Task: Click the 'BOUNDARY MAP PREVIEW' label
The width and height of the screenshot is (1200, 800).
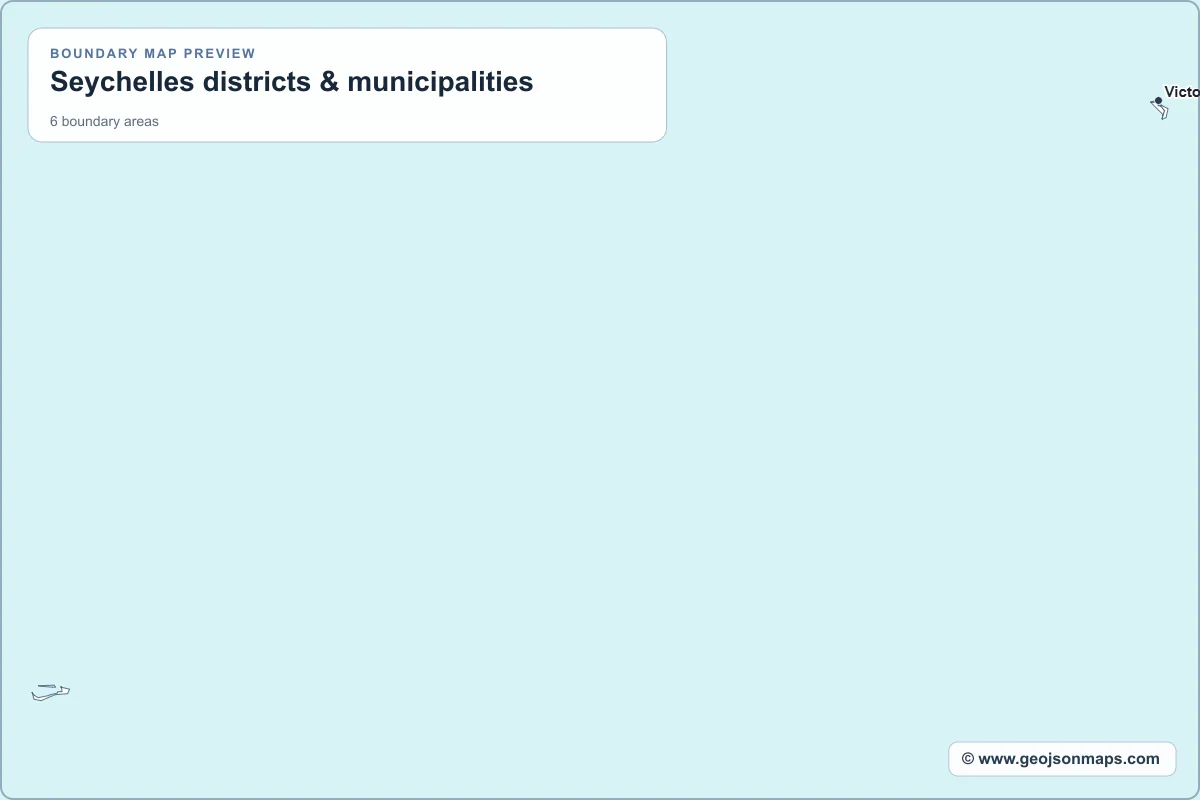Action: click(153, 53)
